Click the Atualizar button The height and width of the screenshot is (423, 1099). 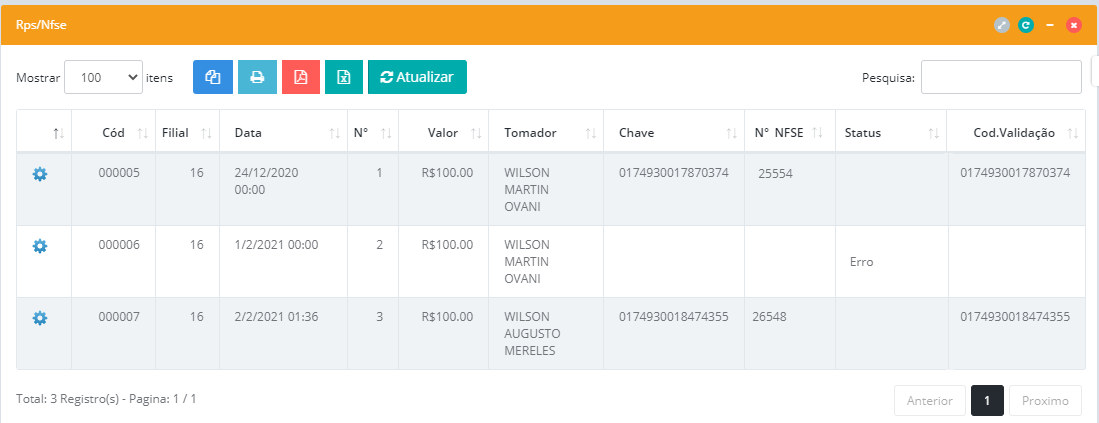pos(417,77)
